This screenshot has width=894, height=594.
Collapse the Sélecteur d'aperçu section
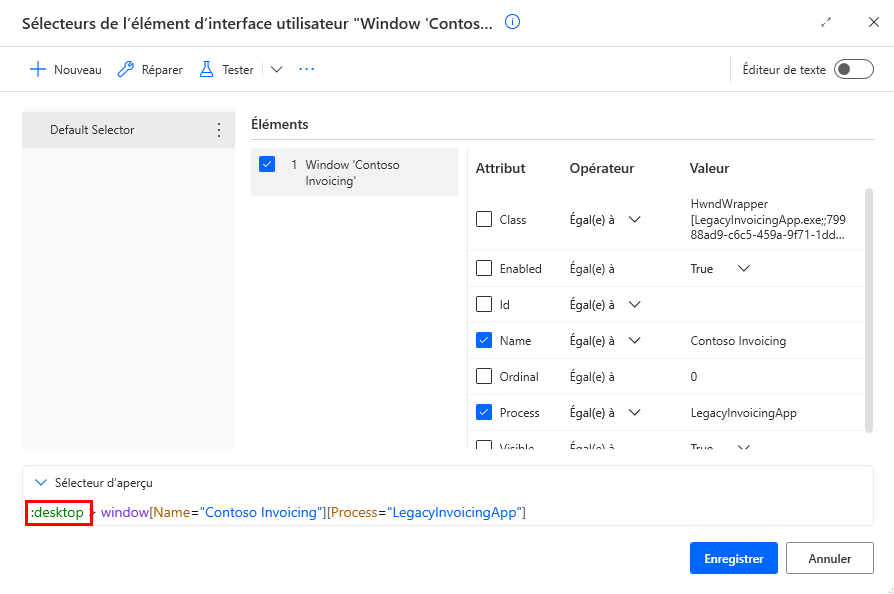40,482
